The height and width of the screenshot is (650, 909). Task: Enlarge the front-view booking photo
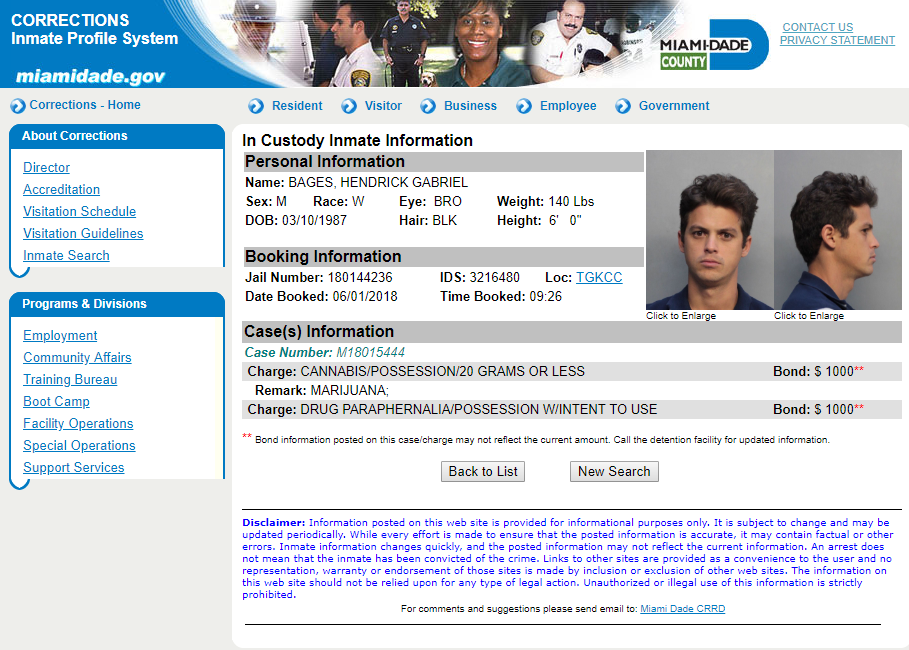[709, 230]
